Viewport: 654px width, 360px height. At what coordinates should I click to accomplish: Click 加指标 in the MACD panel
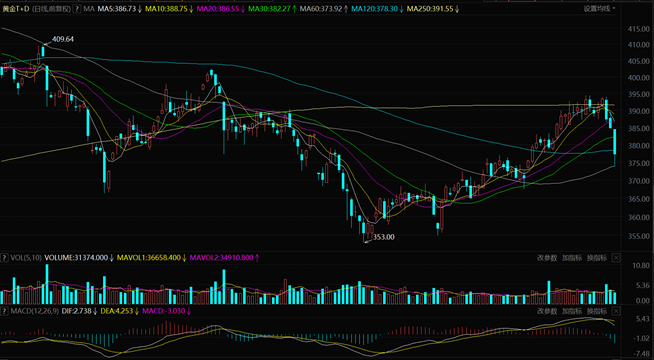571,311
